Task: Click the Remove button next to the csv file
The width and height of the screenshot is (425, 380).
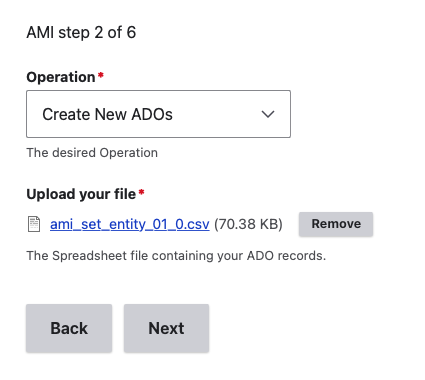Action: [336, 224]
